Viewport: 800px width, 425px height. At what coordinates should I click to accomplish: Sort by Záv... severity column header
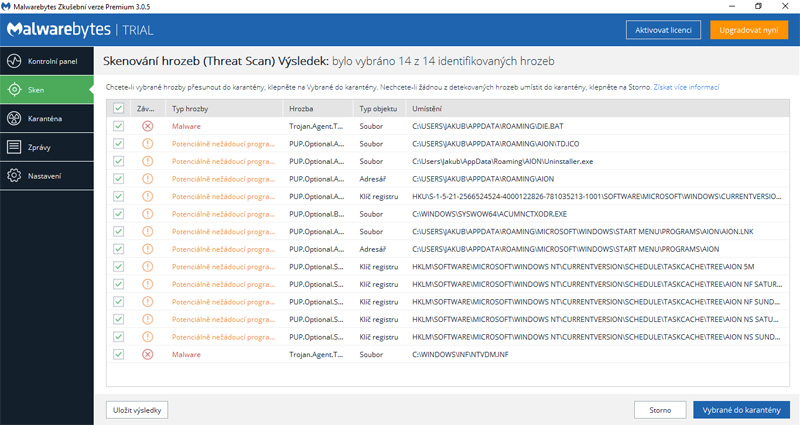point(148,109)
